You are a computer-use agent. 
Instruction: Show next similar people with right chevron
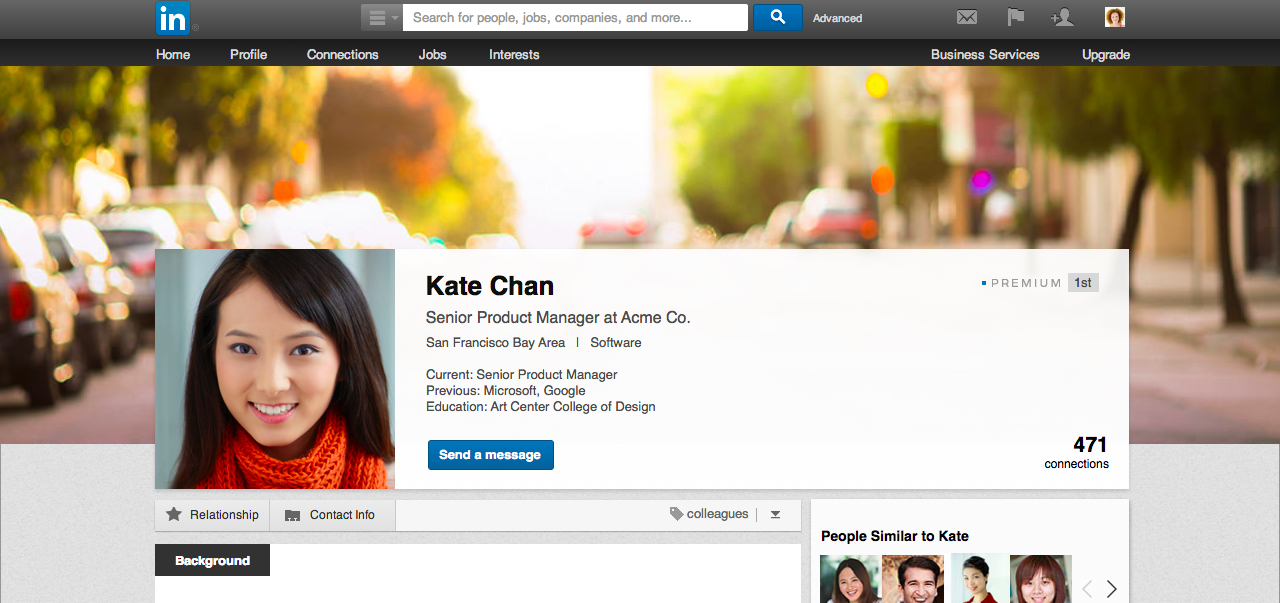(x=1111, y=589)
